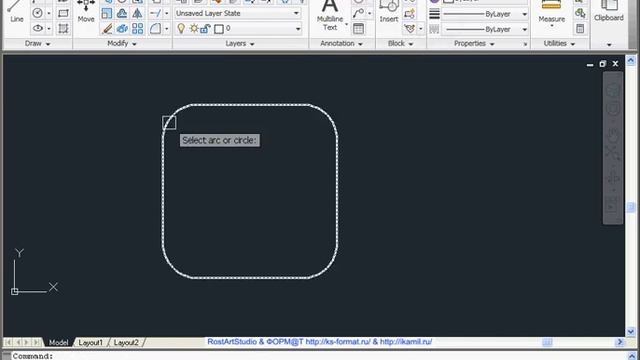Choose the Array tool in Modify panel
The width and height of the screenshot is (640, 360).
138,29
